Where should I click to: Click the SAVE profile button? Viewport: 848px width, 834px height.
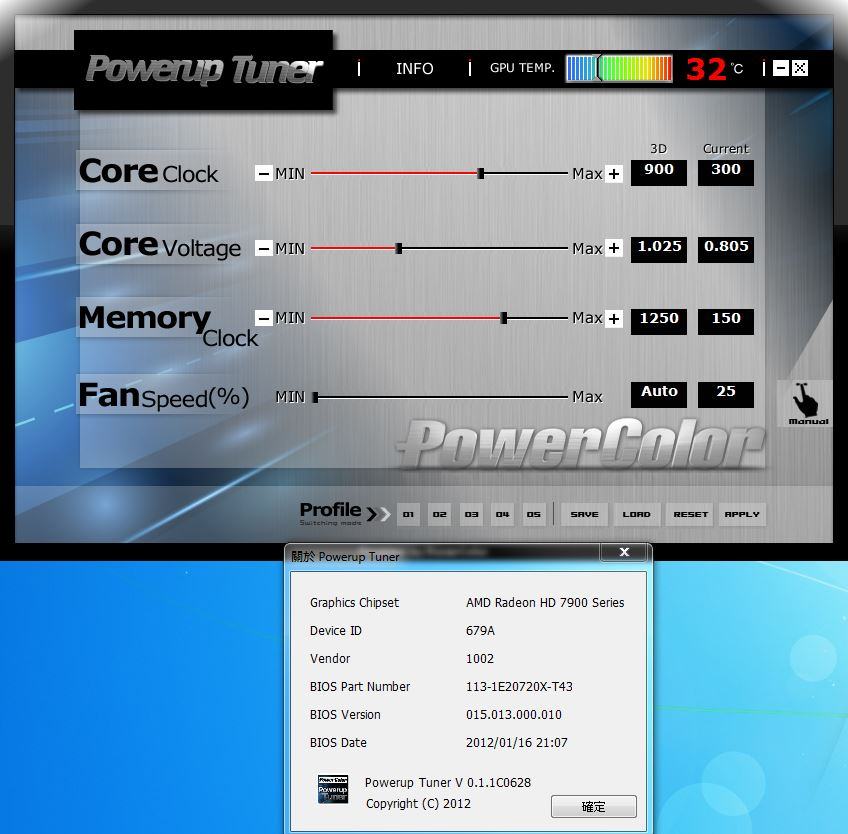click(585, 514)
